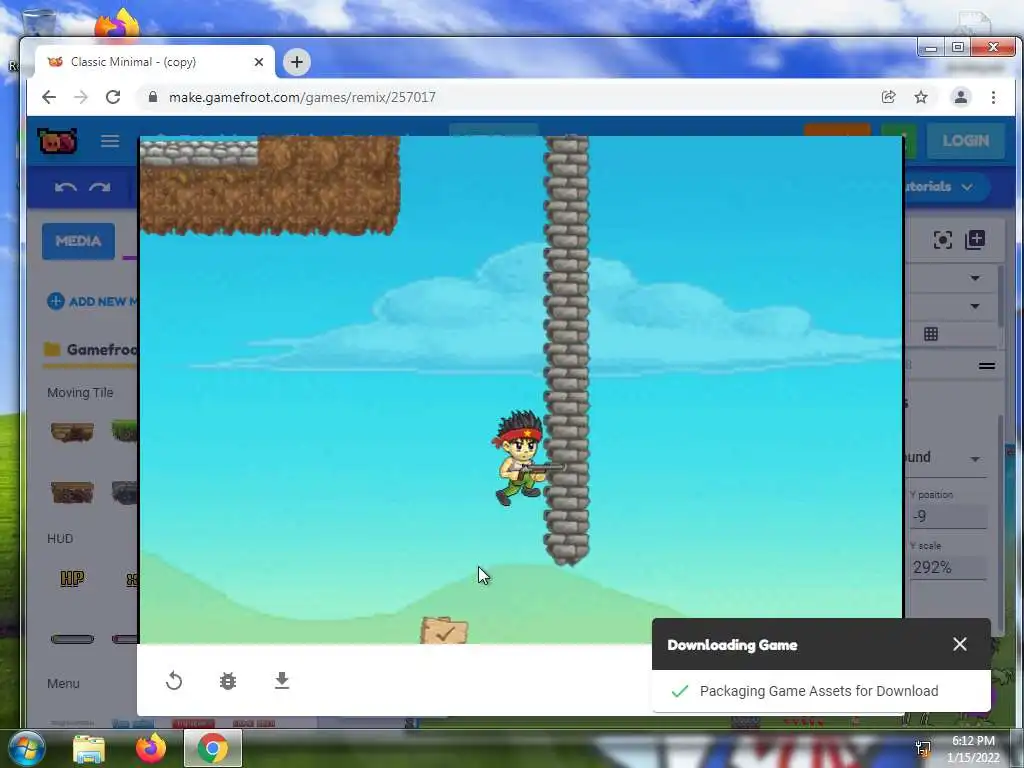Select the HP HUD thumbnail
The image size is (1024, 768).
click(72, 578)
